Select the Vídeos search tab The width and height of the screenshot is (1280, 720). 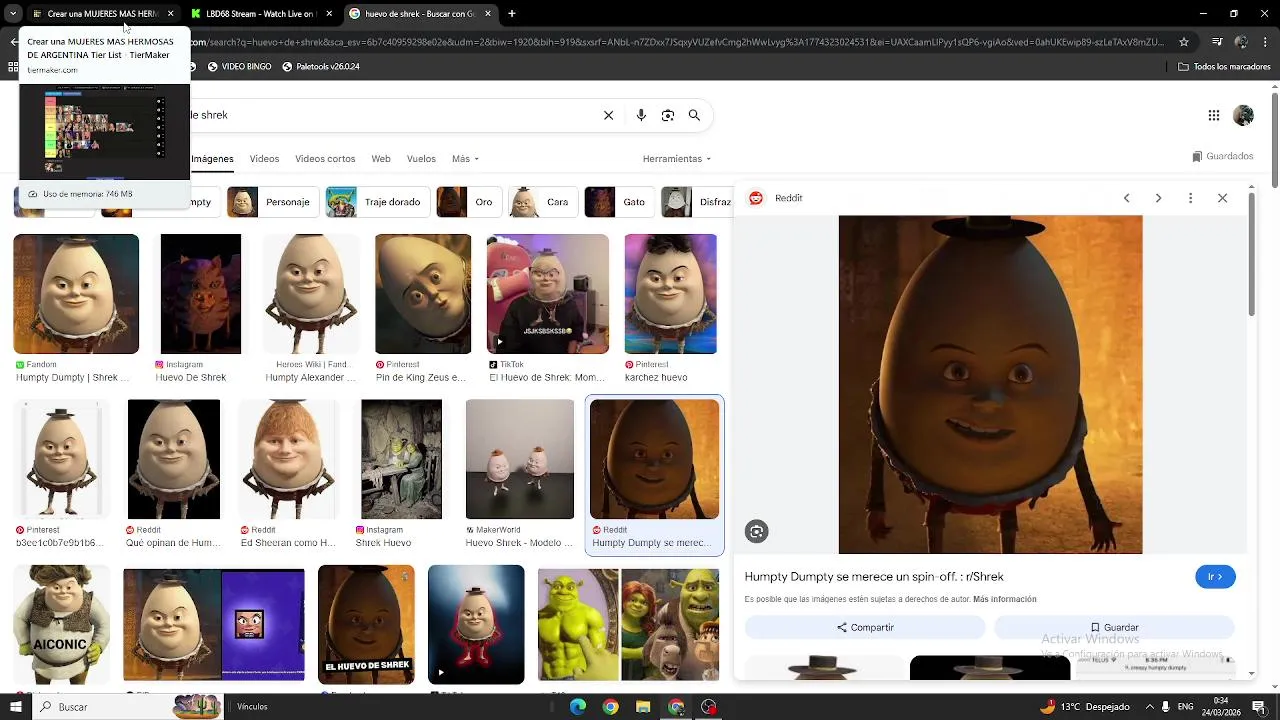pos(264,159)
